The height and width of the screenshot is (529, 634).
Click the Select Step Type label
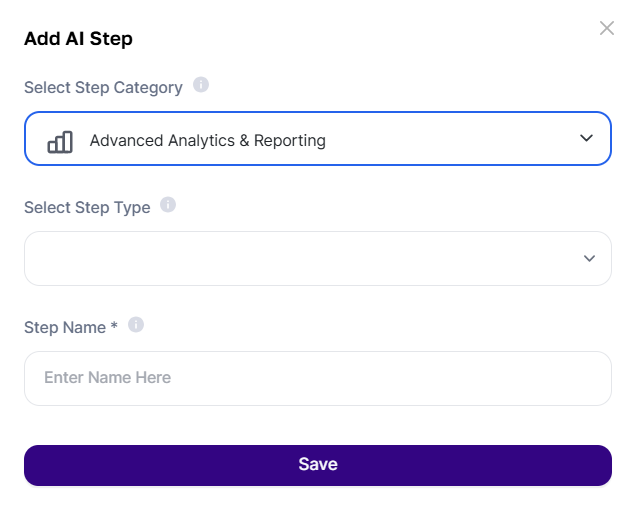[x=87, y=208]
